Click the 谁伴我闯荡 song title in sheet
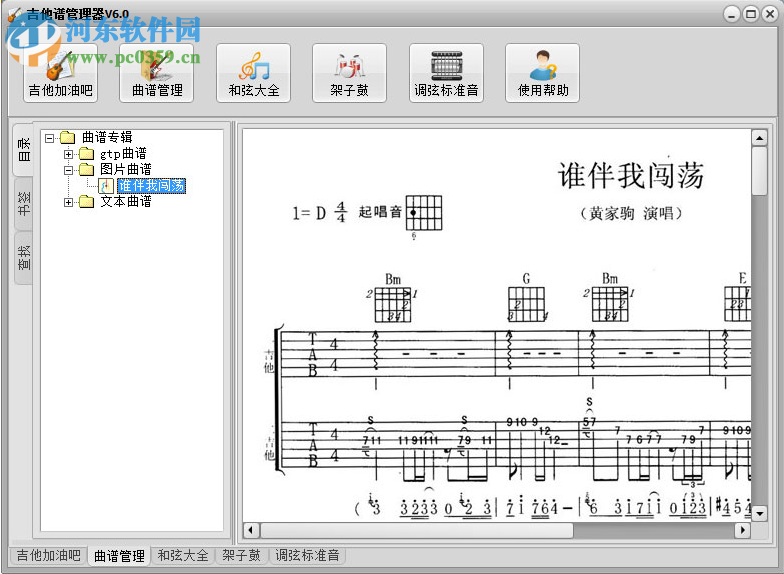This screenshot has height=574, width=784. click(x=631, y=176)
